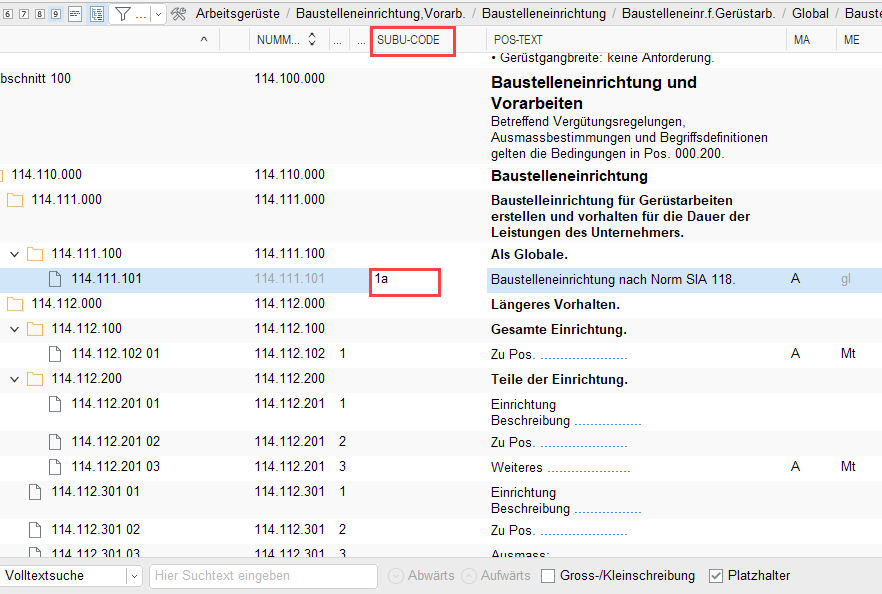Click the 'Als Globale.' position text

click(x=529, y=255)
